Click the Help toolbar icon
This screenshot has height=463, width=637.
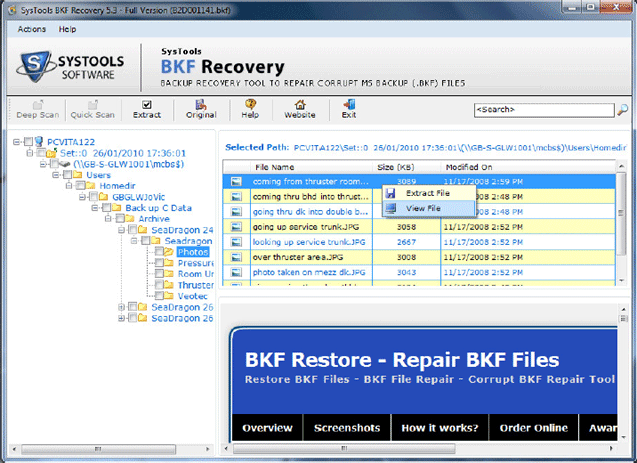(250, 104)
